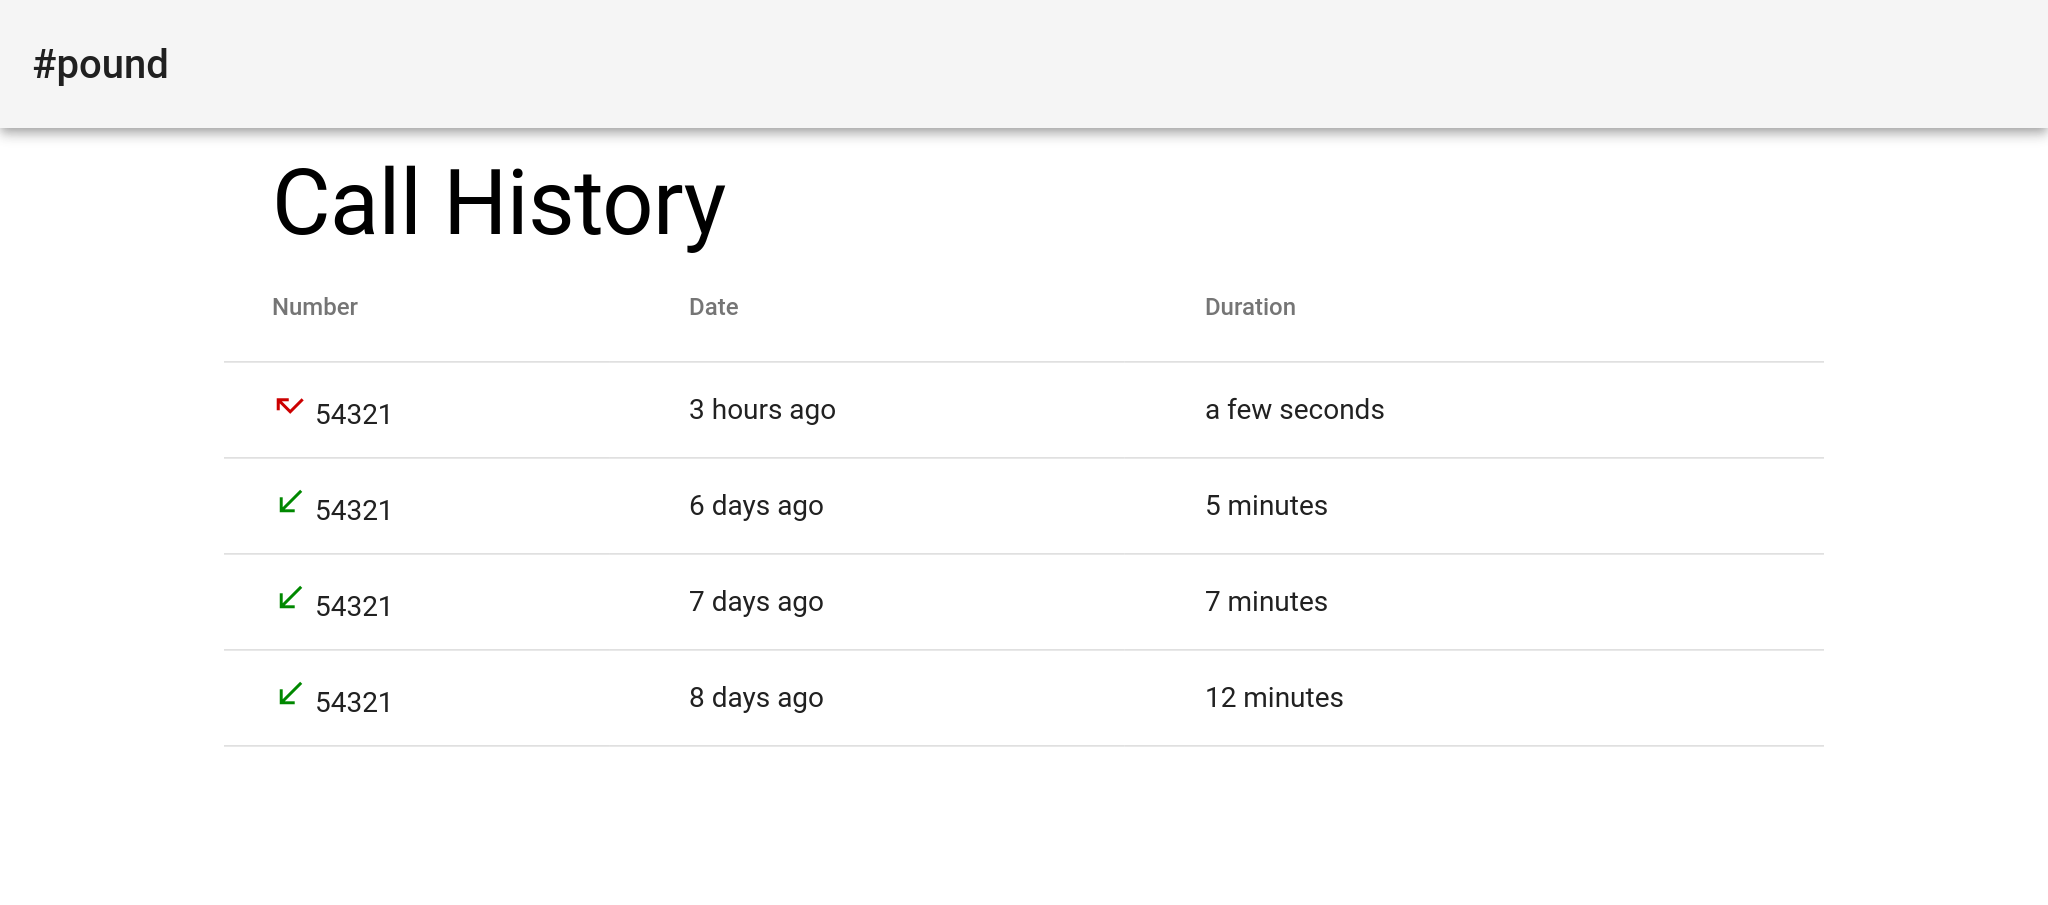Image resolution: width=2048 pixels, height=905 pixels.
Task: Select number 54321 from 7 days ago
Action: (x=353, y=606)
